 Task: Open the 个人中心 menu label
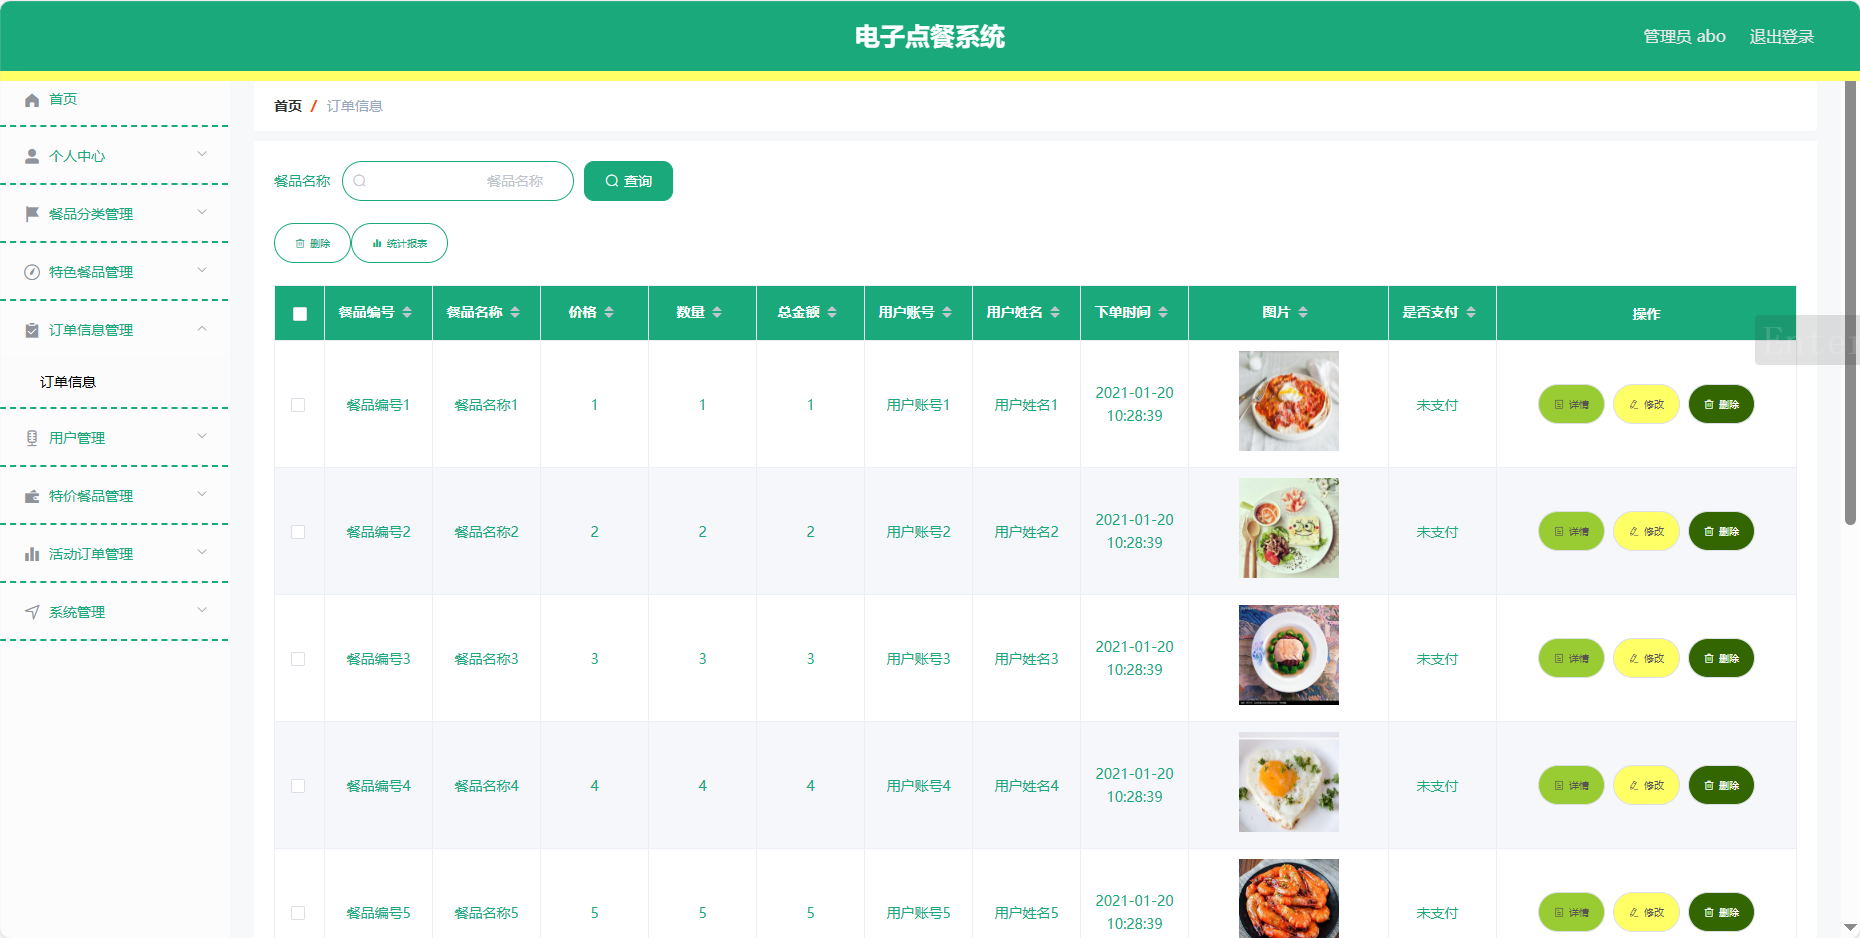point(77,157)
